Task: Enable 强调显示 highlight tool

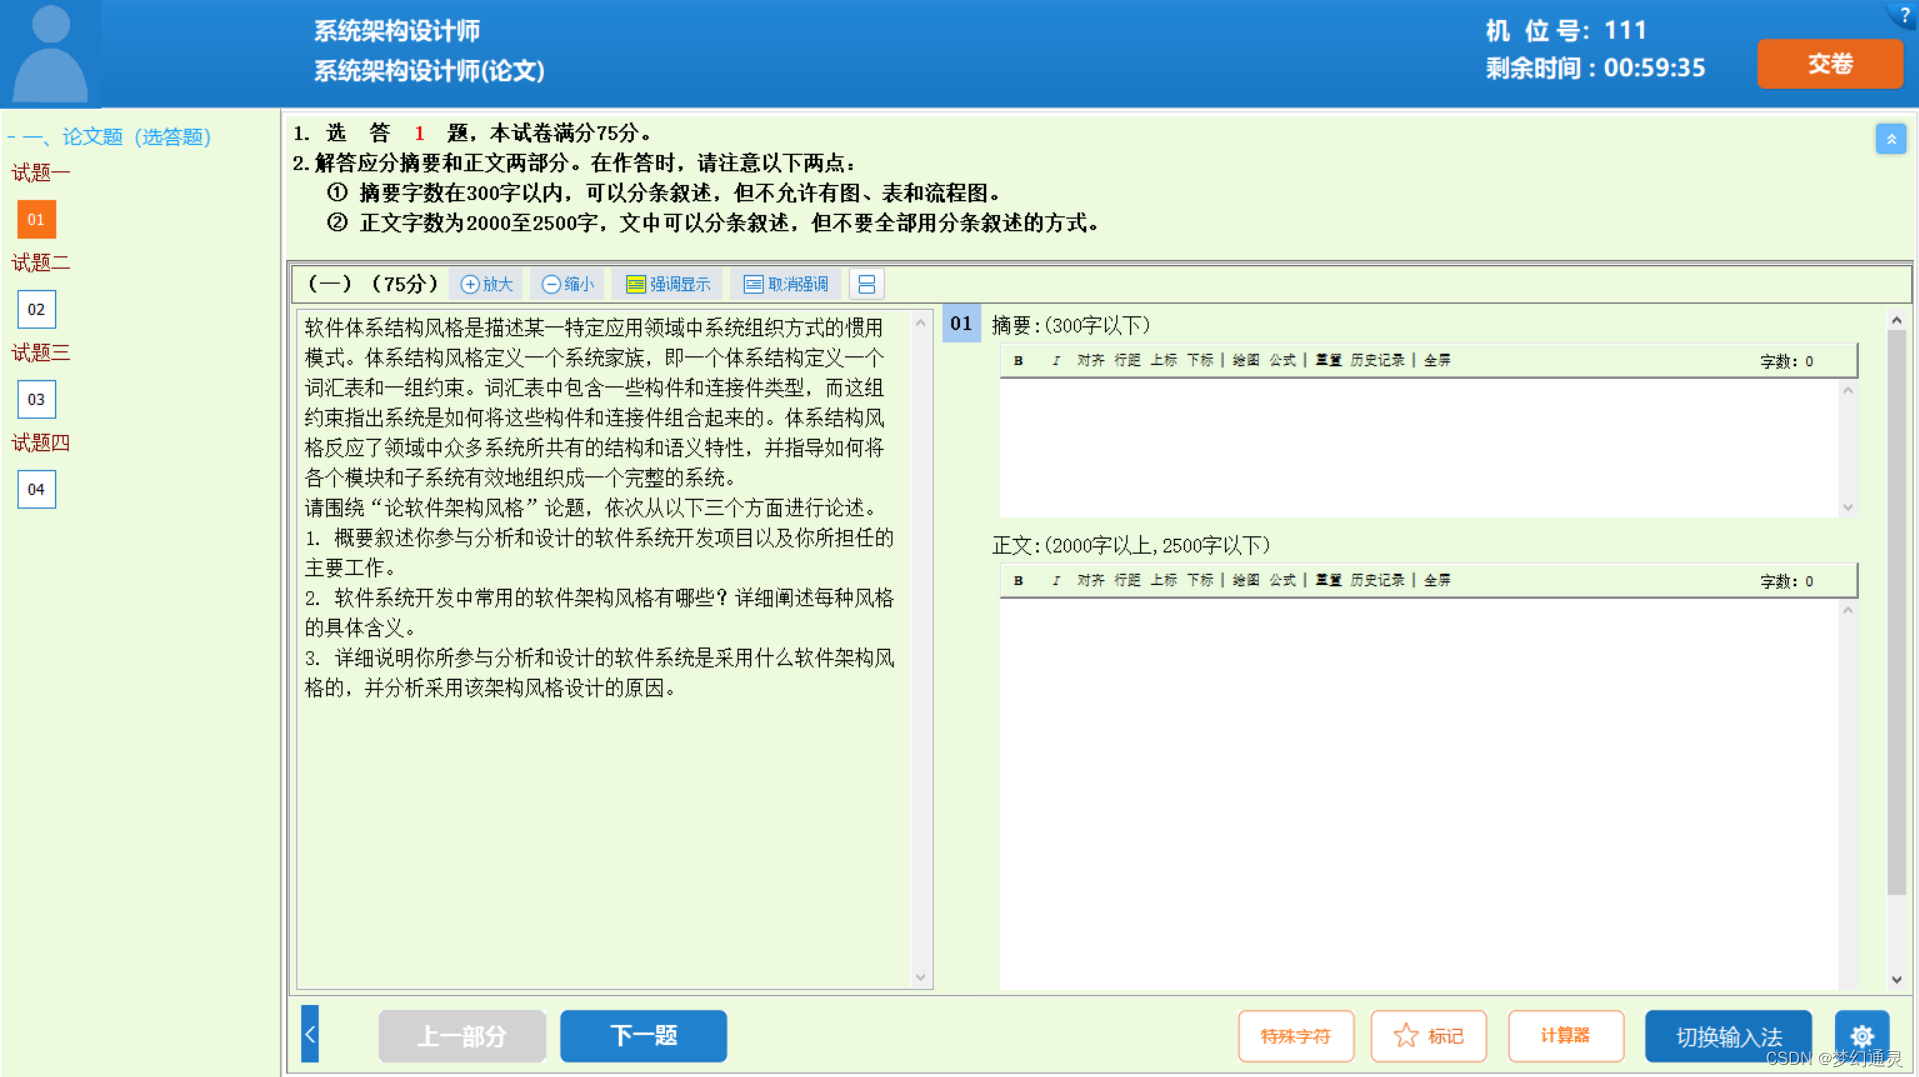Action: 668,284
